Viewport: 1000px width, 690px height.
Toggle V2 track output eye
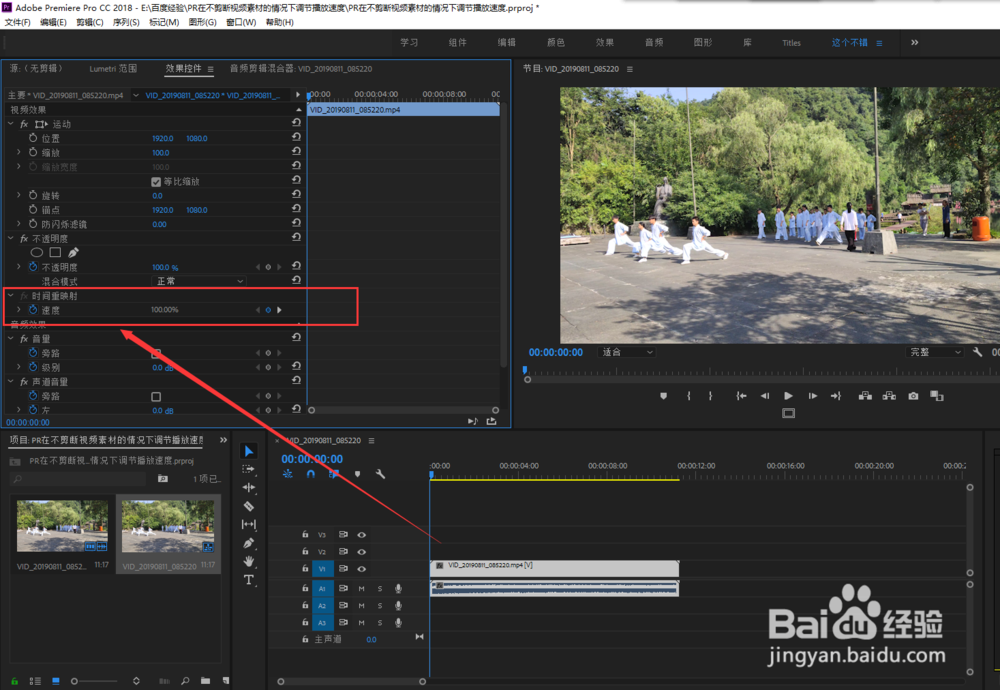coord(362,552)
